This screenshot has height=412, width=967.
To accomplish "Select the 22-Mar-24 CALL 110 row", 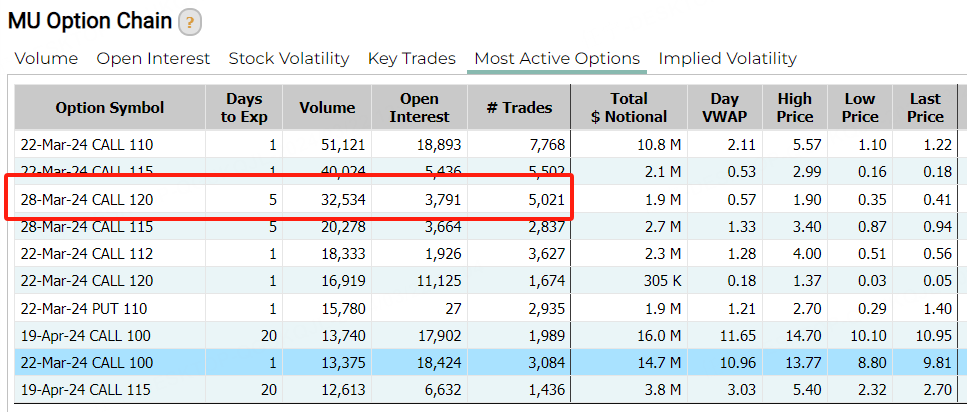I will tap(486, 145).
